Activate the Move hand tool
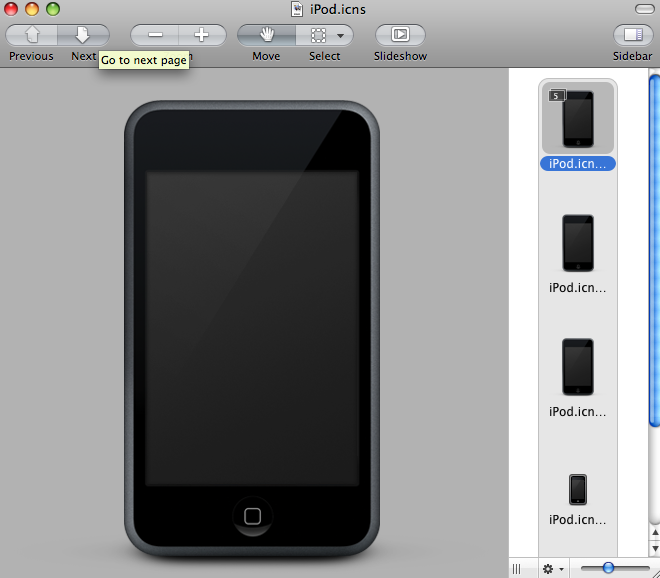This screenshot has width=660, height=578. [x=266, y=35]
